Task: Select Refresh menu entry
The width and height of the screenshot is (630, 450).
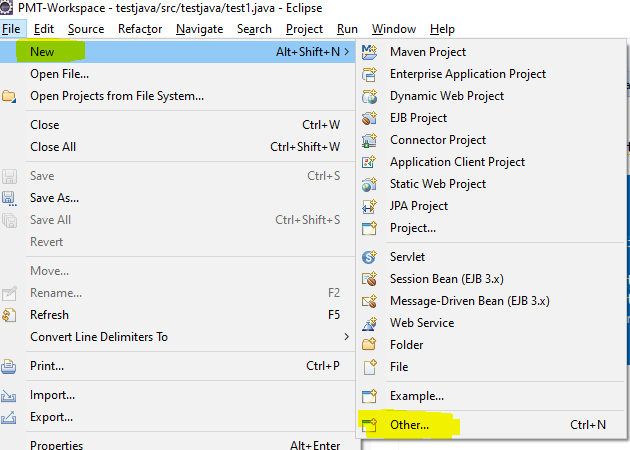Action: [178, 315]
